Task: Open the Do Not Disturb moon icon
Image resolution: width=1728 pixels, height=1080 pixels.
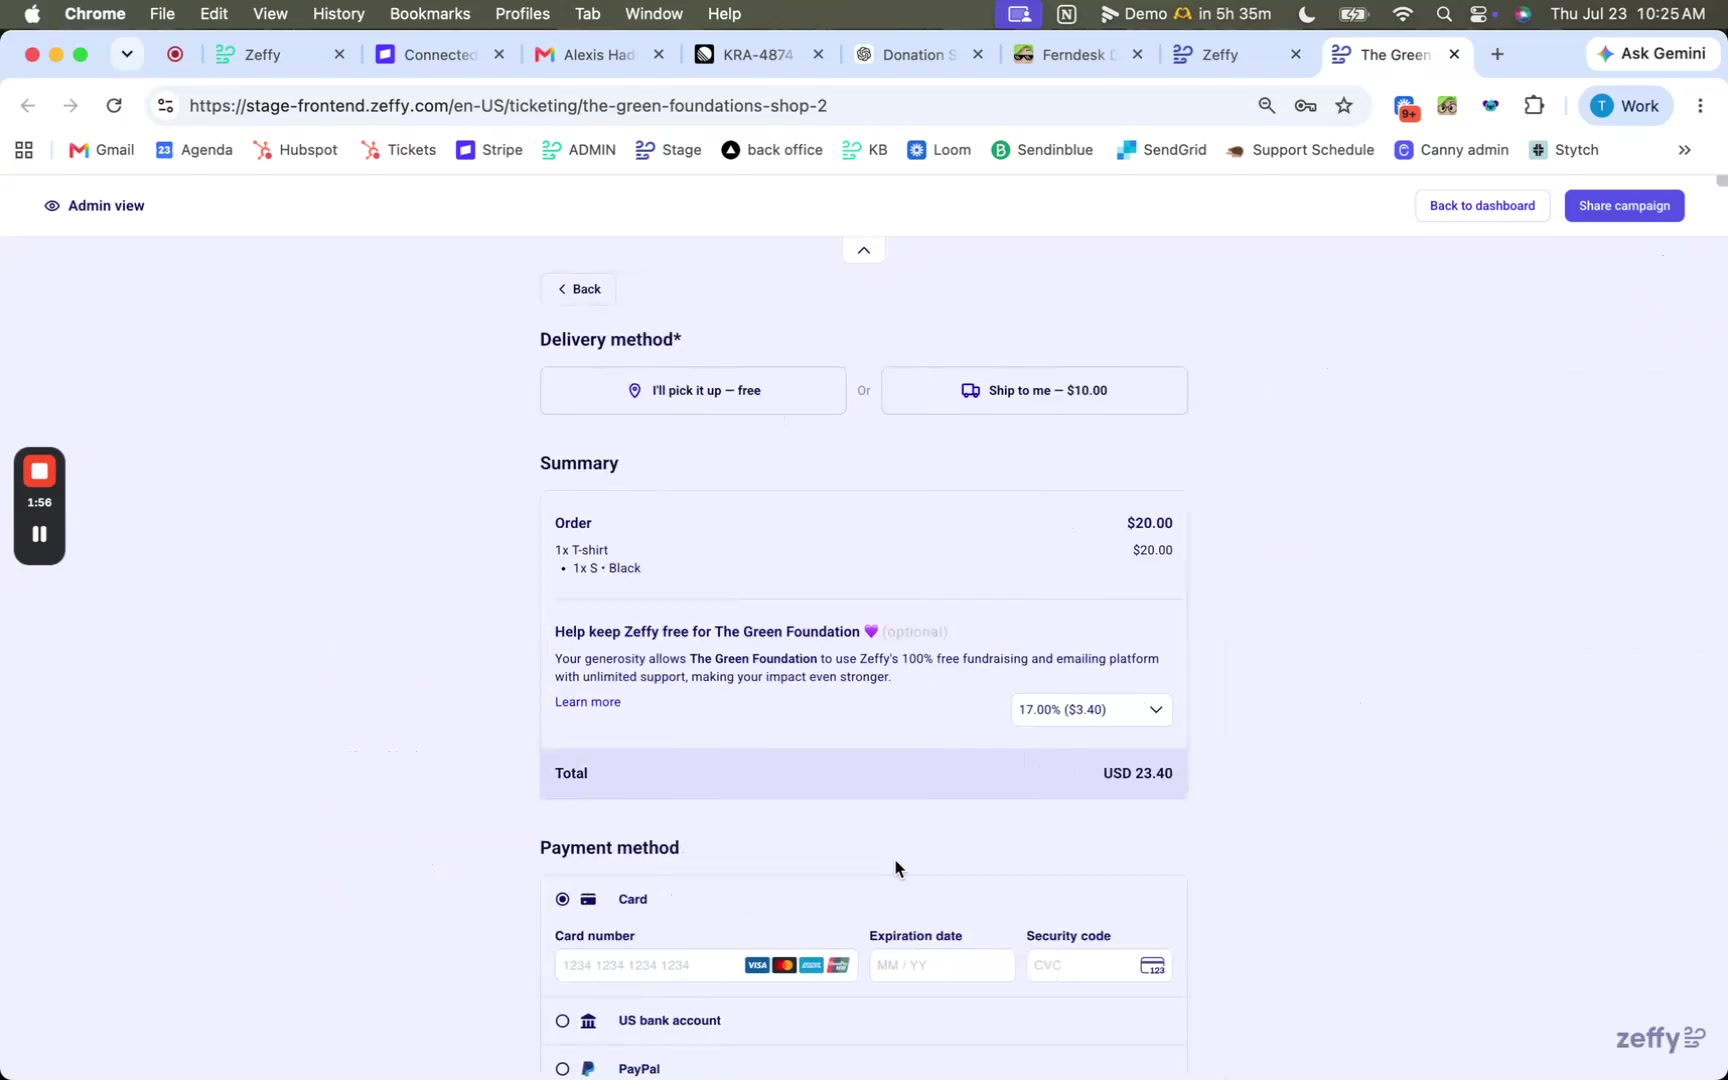Action: 1306,14
